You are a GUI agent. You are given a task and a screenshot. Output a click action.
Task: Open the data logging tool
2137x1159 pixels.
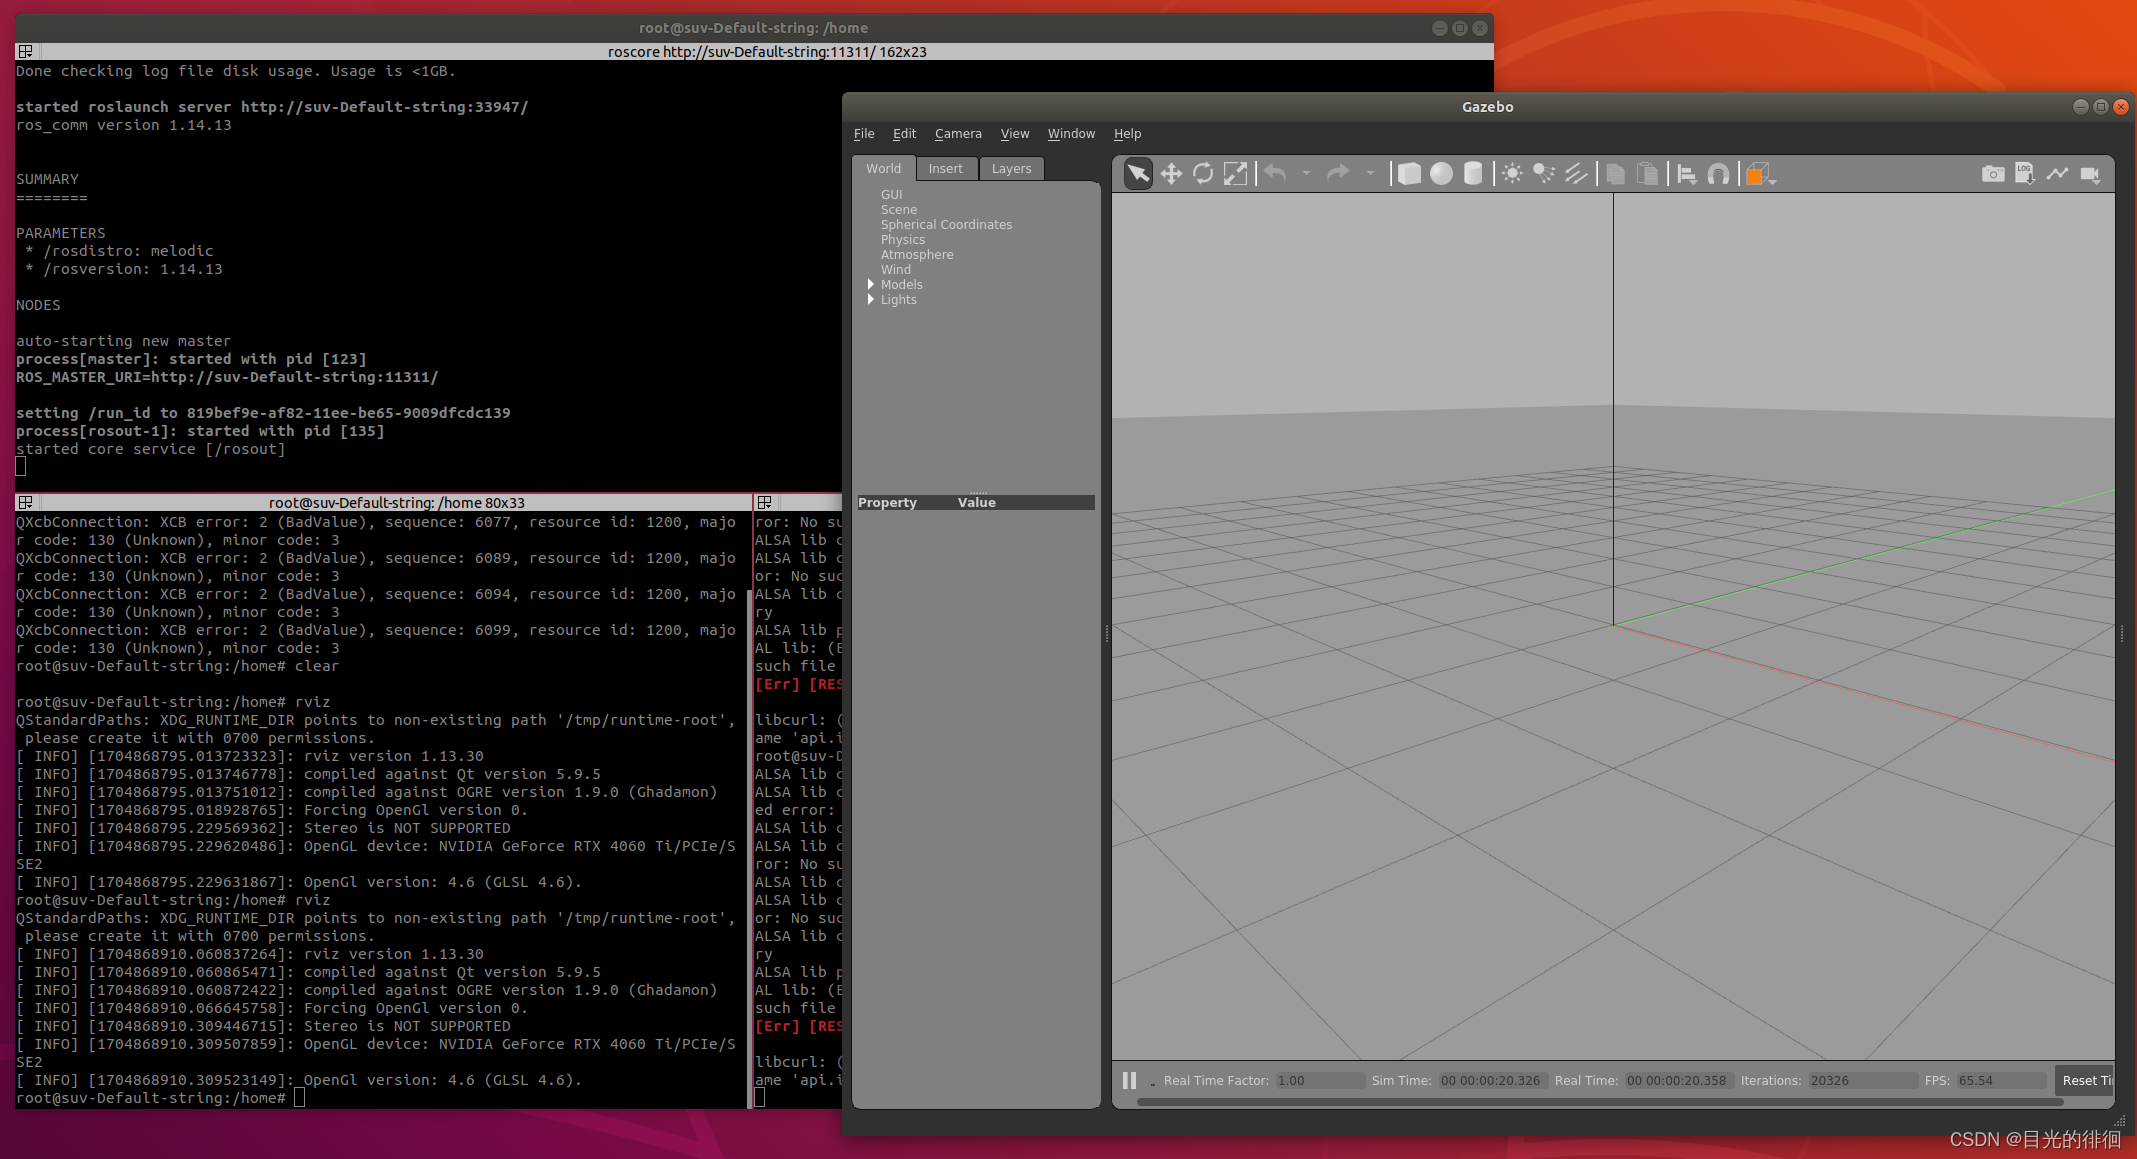point(2024,174)
